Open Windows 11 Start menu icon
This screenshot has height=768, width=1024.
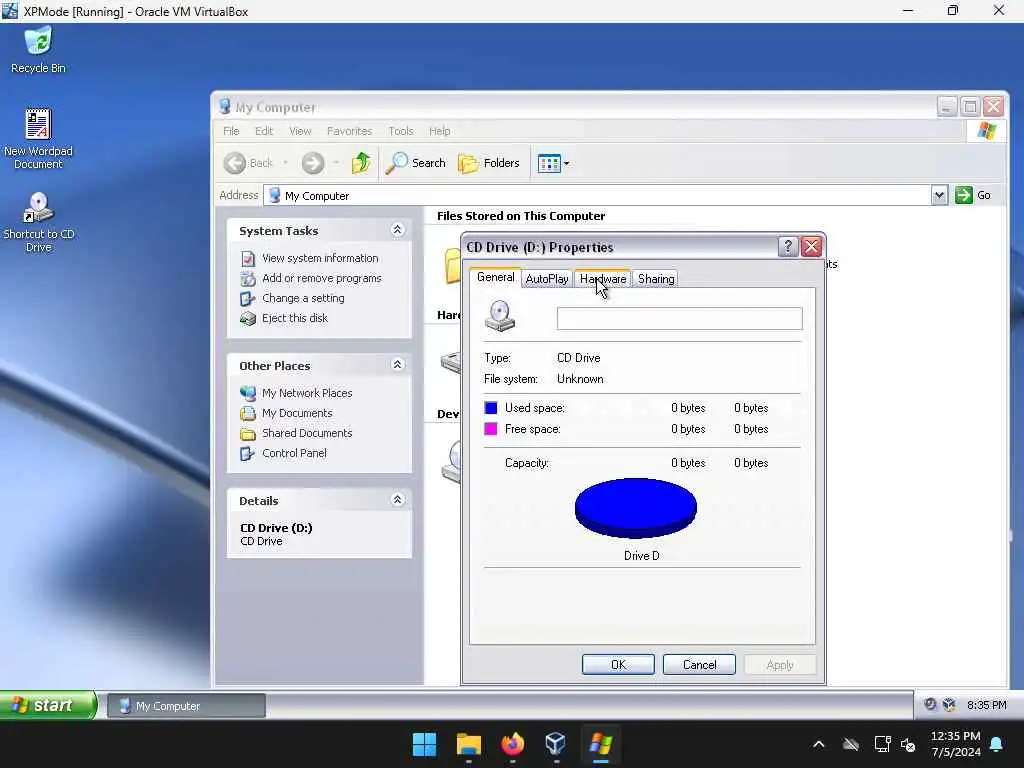pos(424,744)
